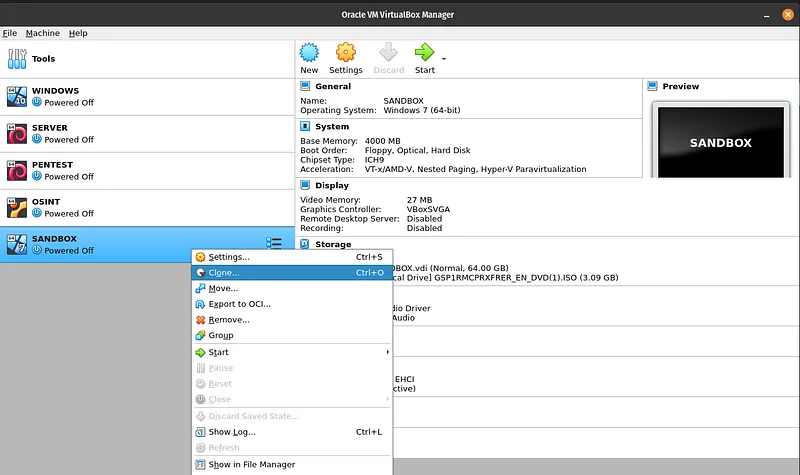
Task: Click the System section heading
Action: pyautogui.click(x=332, y=127)
